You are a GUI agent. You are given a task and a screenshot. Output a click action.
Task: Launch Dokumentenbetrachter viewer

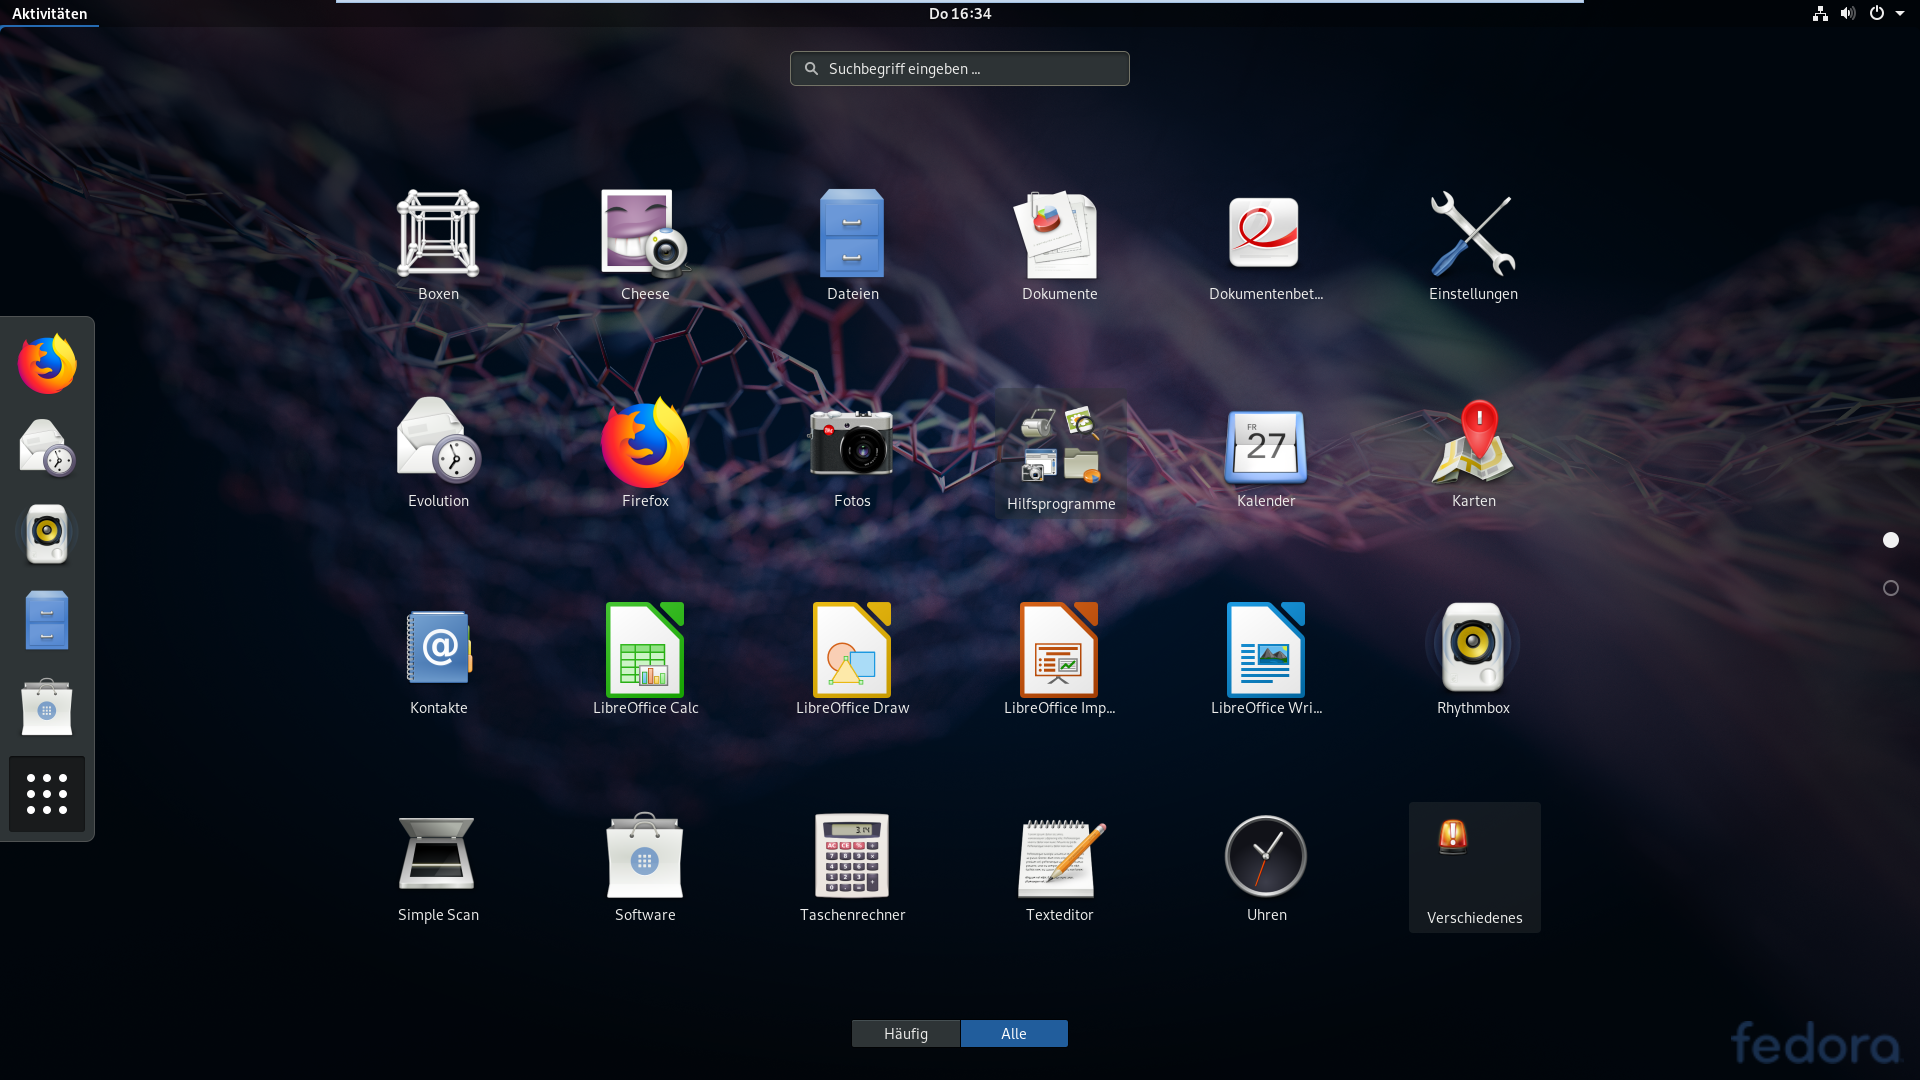tap(1266, 245)
